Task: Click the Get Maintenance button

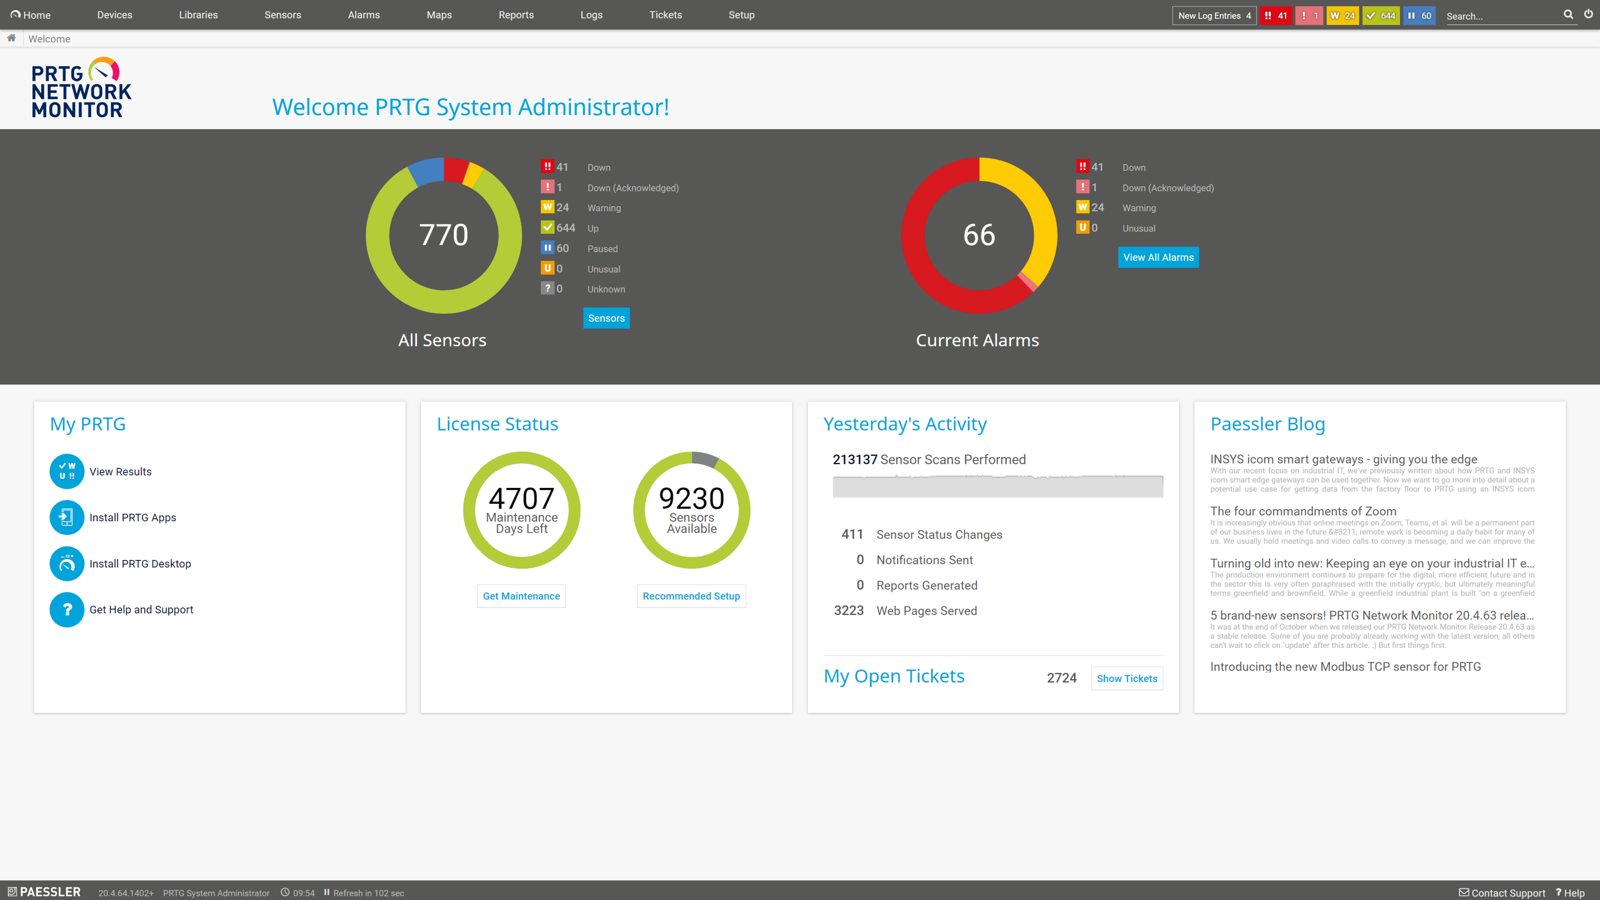Action: (521, 596)
